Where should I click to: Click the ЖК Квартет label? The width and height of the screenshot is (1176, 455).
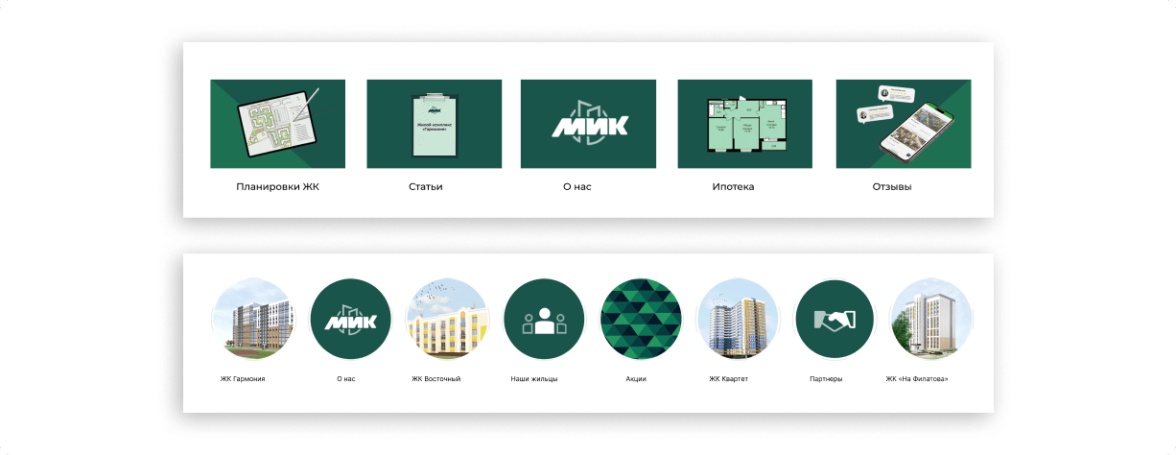tap(729, 379)
